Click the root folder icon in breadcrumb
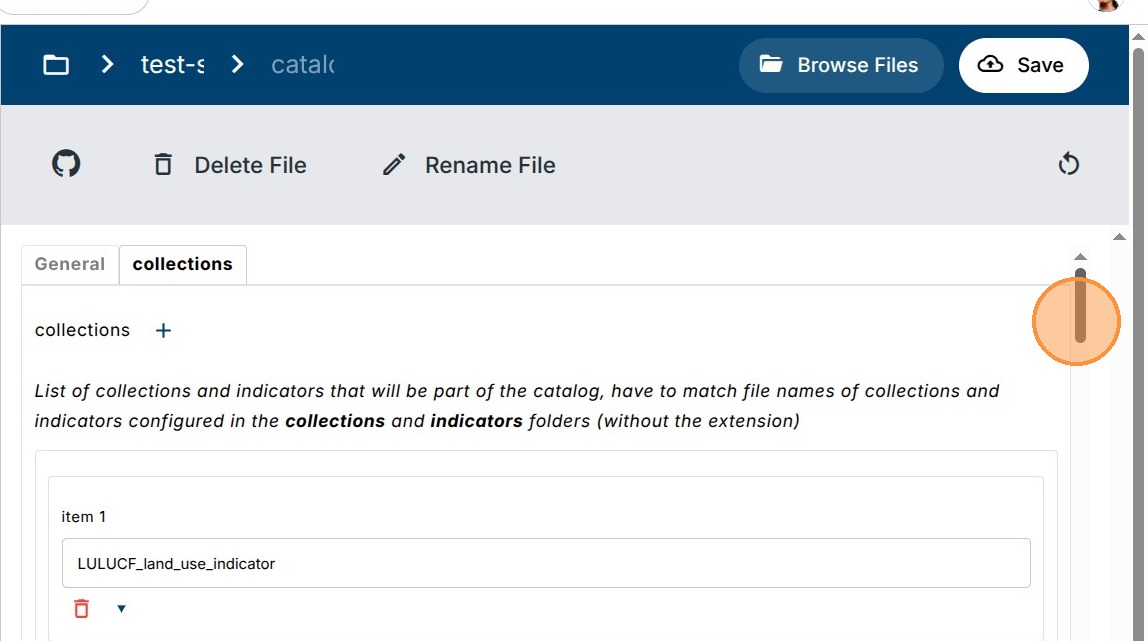 pyautogui.click(x=56, y=65)
